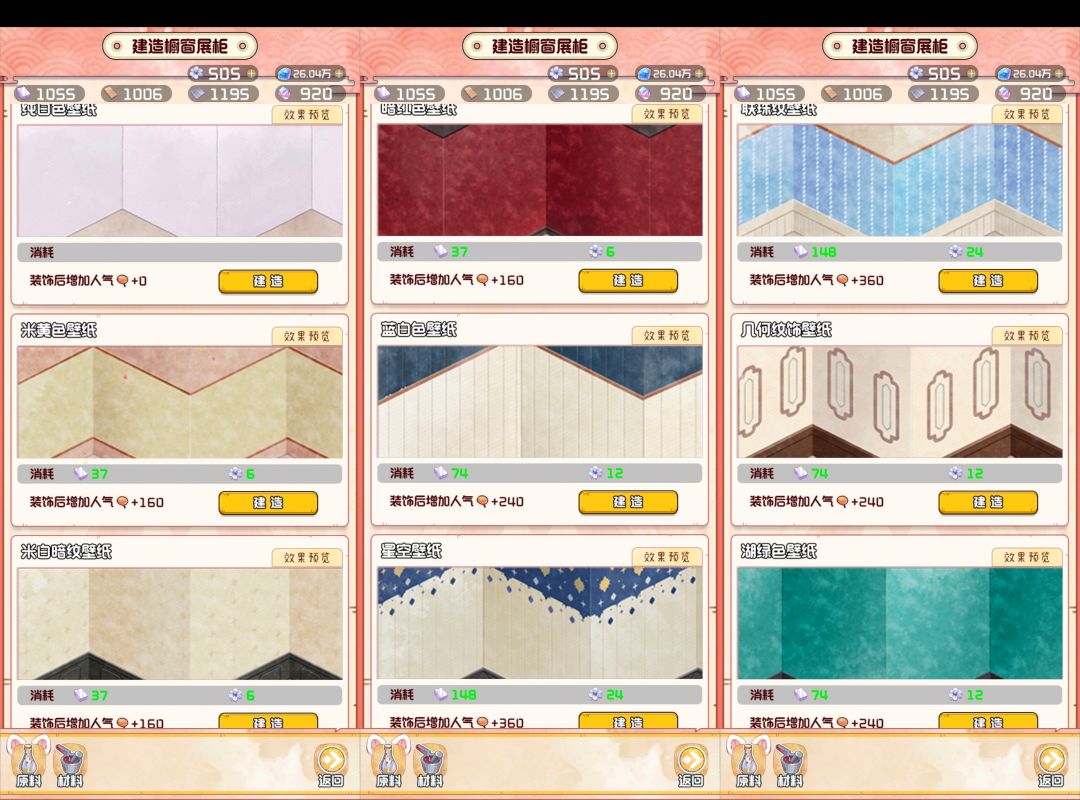The height and width of the screenshot is (800, 1080).
Task: Open 原料 icon below 米白暗纹壁纸 card
Action: [28, 762]
